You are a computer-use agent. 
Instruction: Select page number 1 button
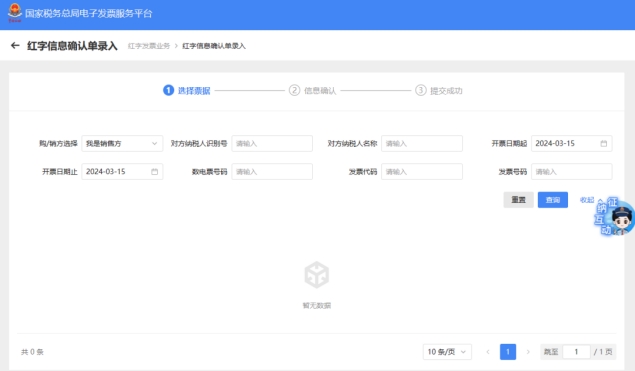pos(508,352)
